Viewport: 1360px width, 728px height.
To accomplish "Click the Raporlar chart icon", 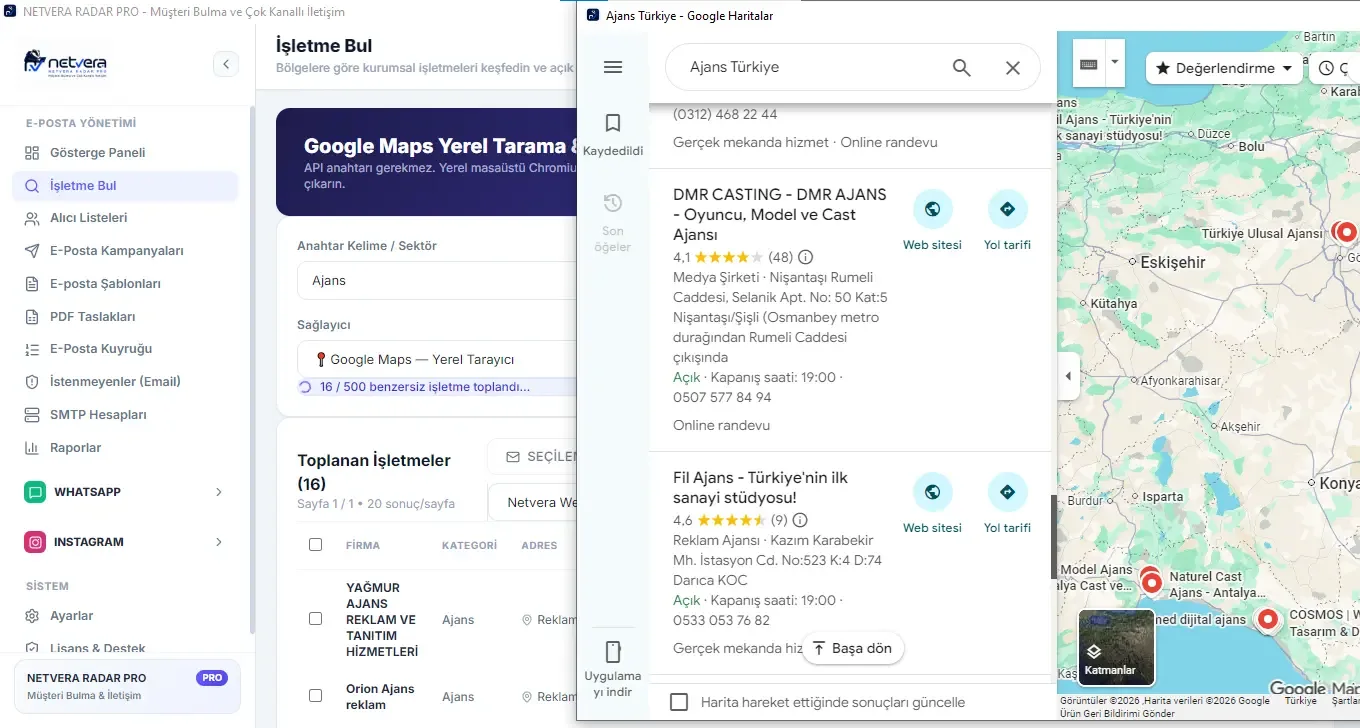I will pos(31,448).
